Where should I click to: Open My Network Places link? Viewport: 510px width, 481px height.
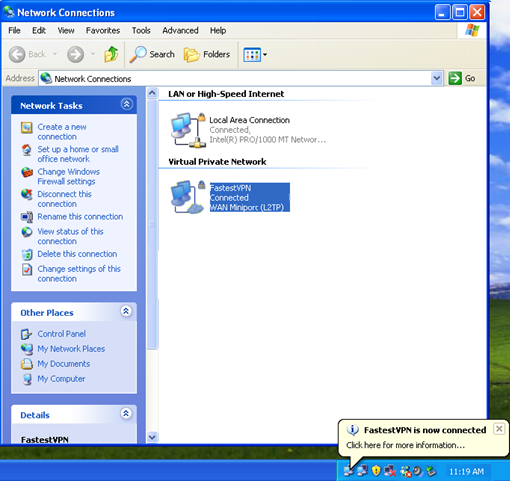(71, 349)
